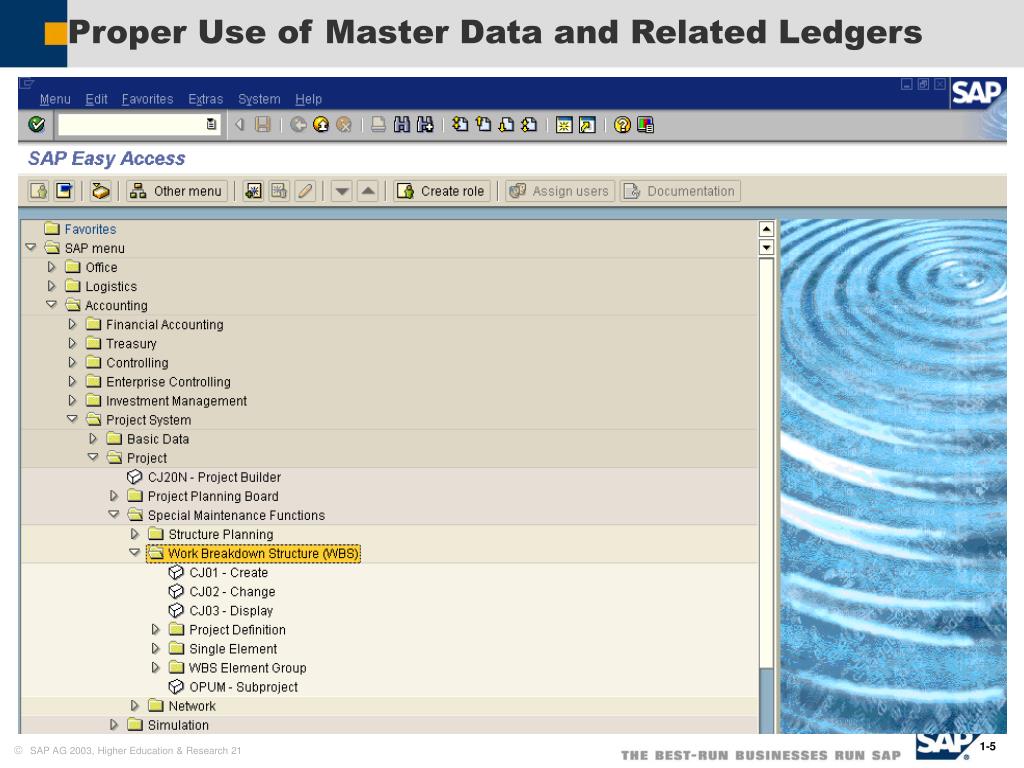The height and width of the screenshot is (768, 1024).
Task: Open the Favorites menu
Action: [147, 99]
